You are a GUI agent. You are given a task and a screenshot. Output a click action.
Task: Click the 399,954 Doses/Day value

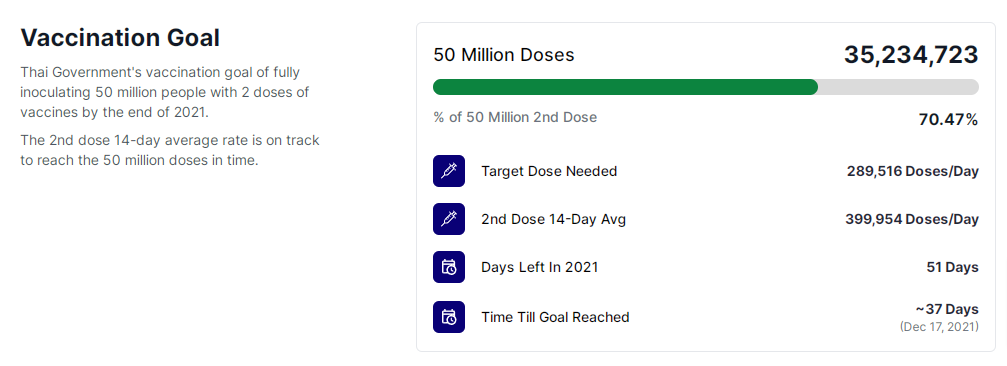(x=912, y=219)
